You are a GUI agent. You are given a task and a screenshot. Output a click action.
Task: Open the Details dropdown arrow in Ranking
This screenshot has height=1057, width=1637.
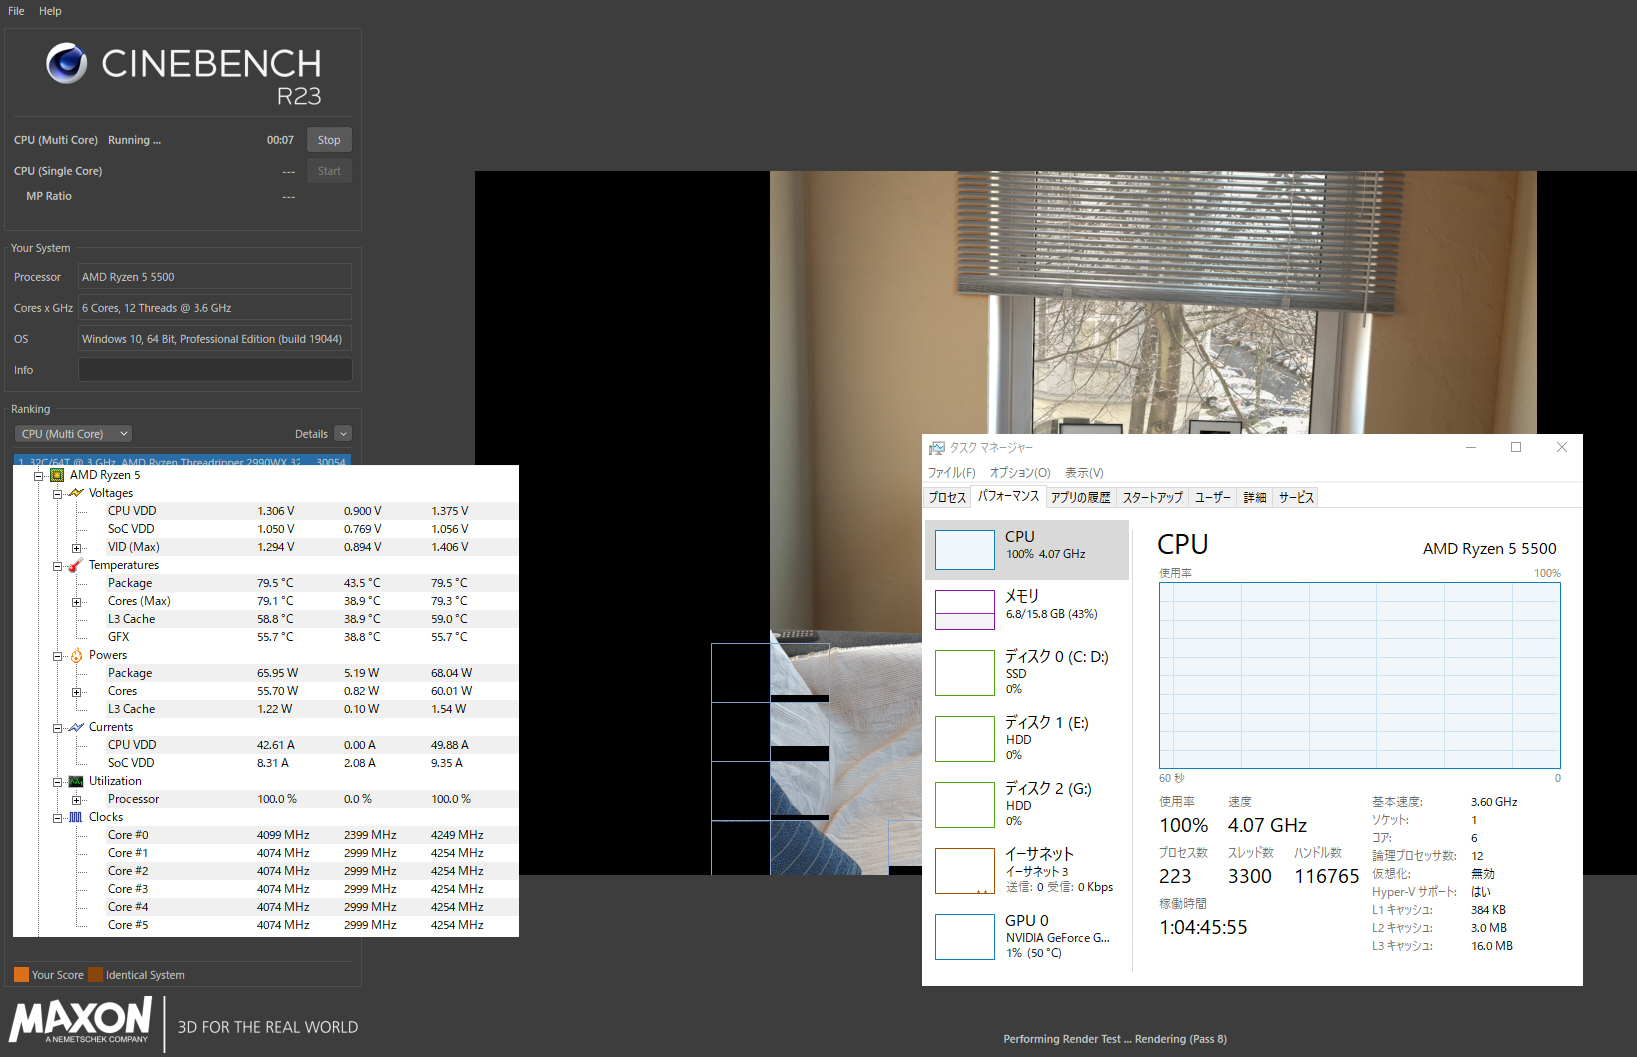click(343, 434)
